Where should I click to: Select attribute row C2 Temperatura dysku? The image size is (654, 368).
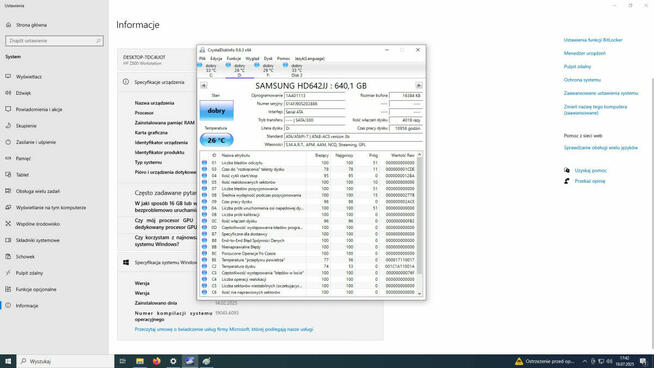tap(309, 266)
